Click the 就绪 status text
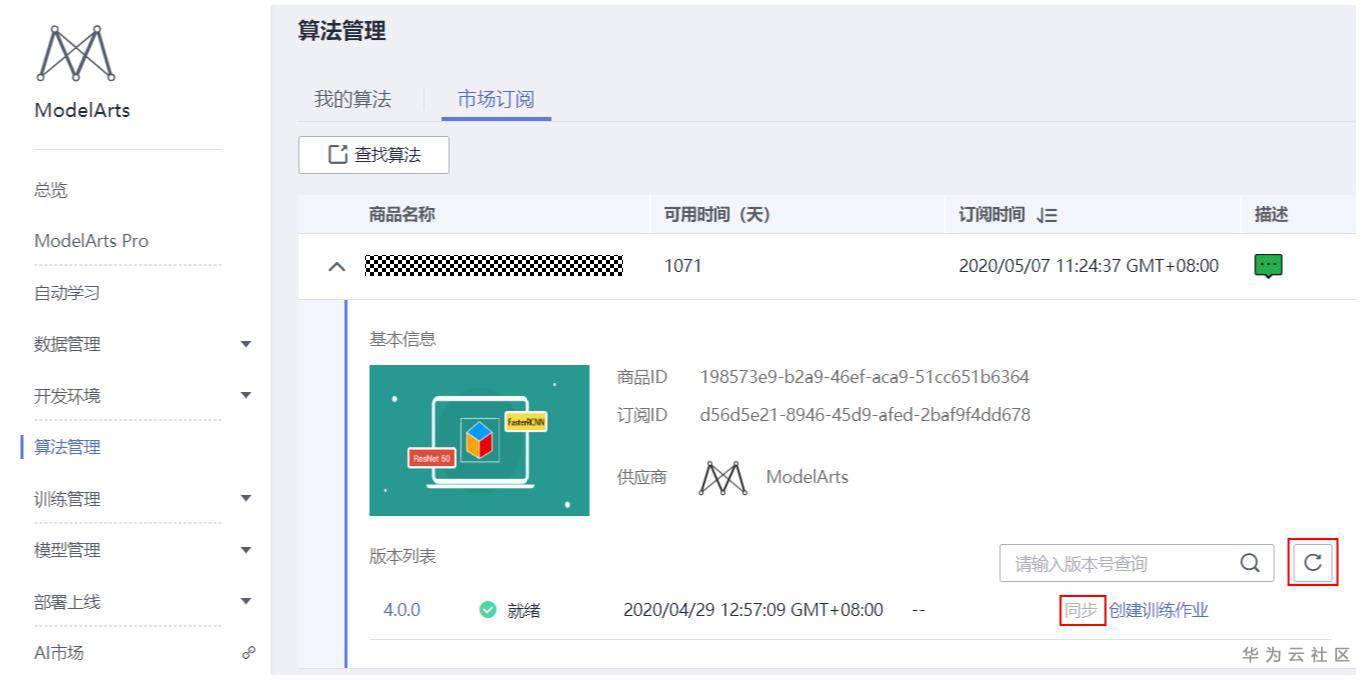Screen dimensions: 1363x680 click(524, 611)
